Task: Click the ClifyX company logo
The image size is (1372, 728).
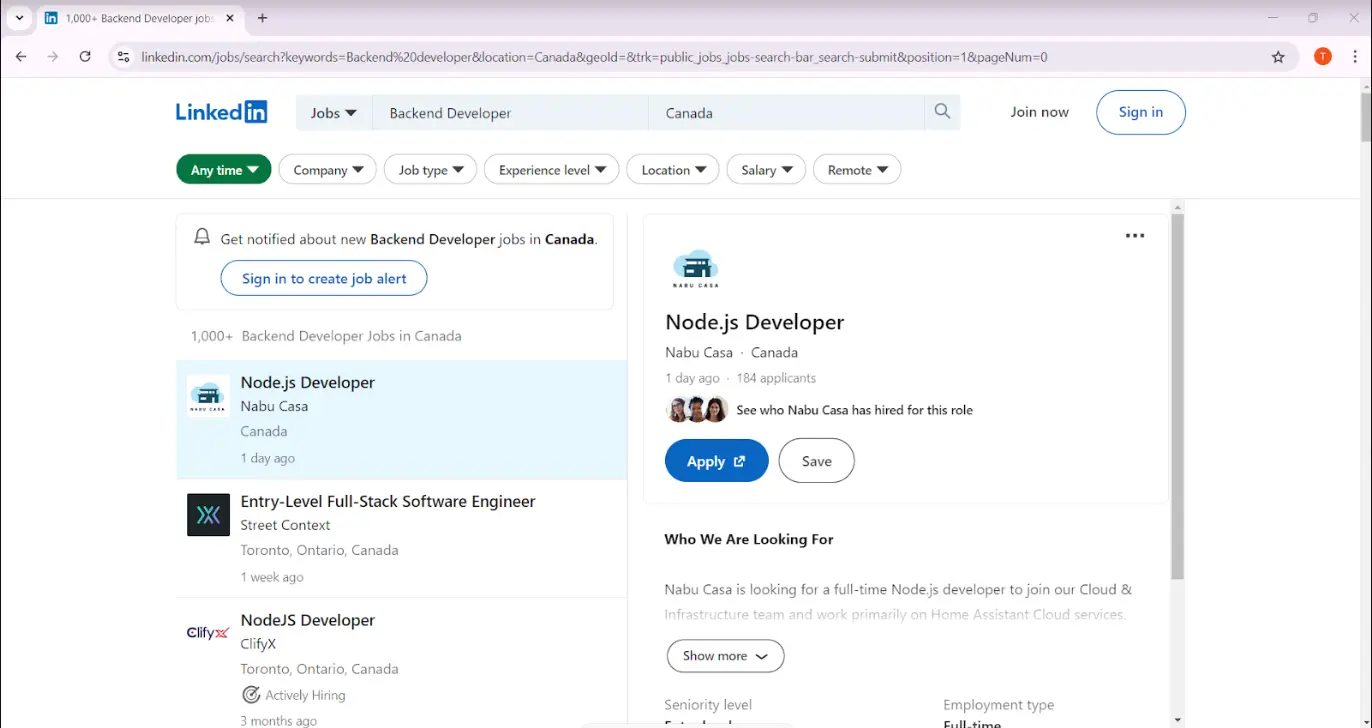Action: pos(207,632)
